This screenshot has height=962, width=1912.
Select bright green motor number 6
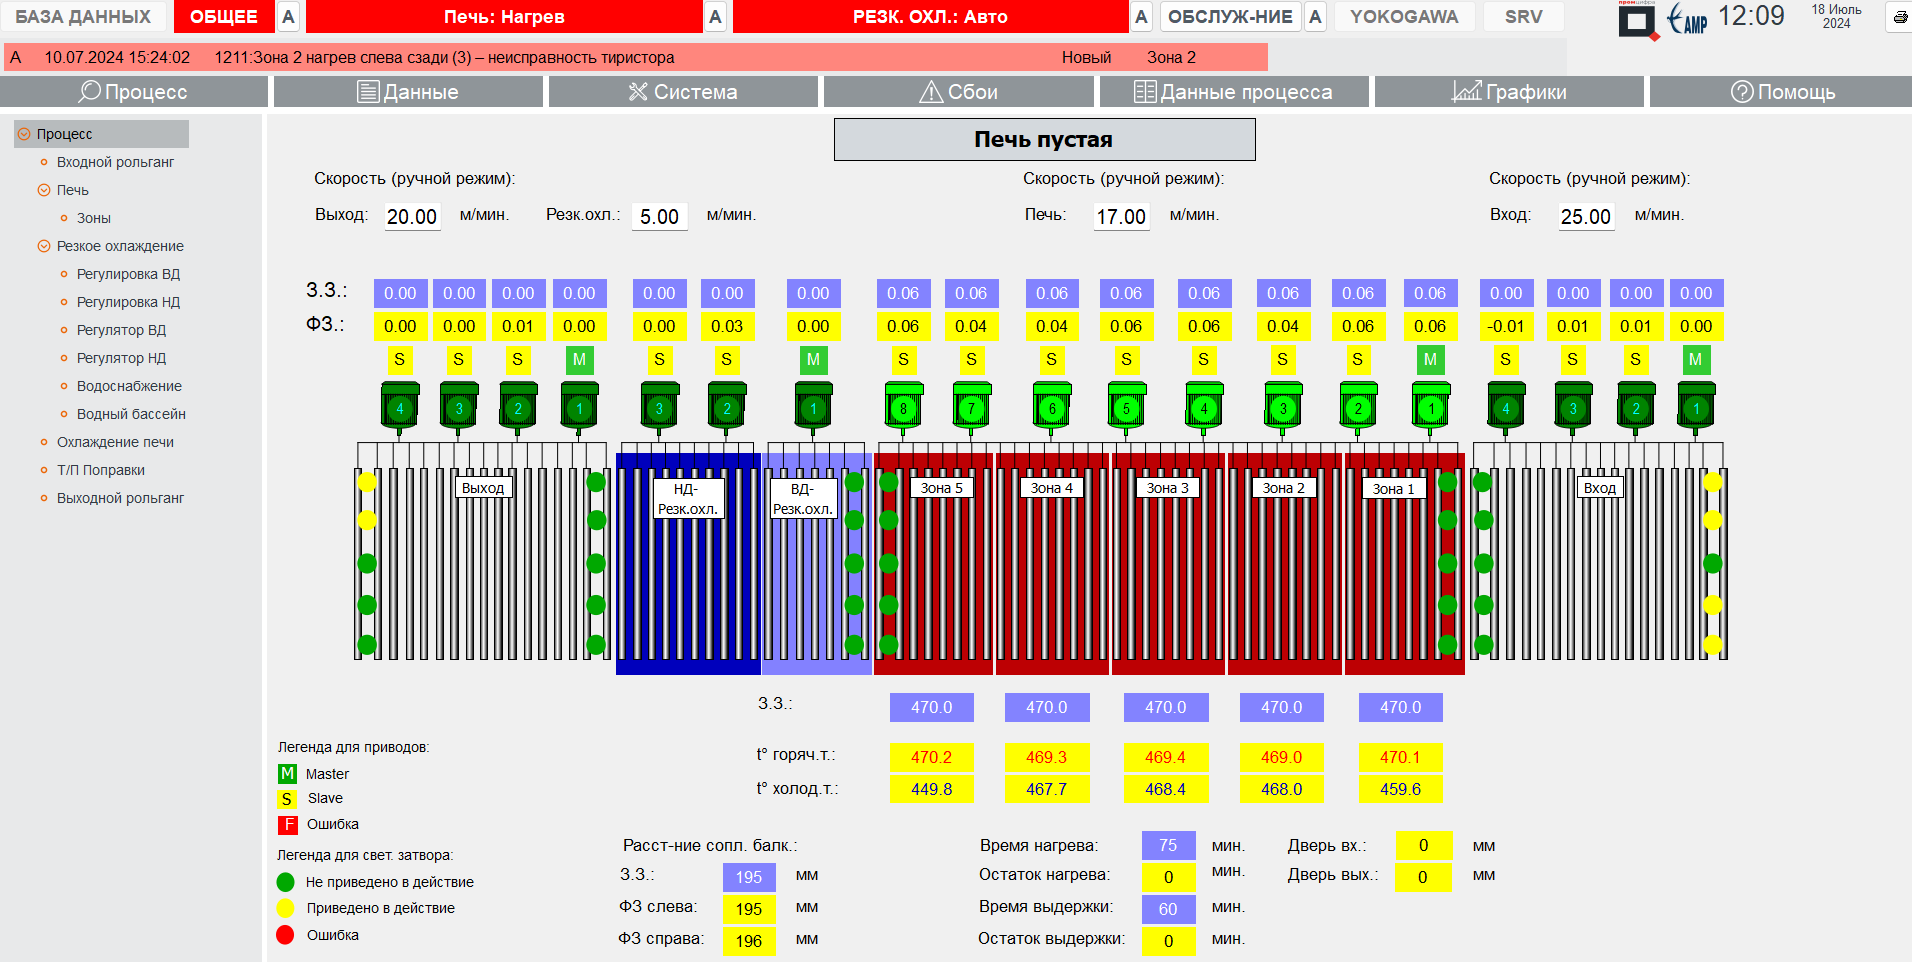pos(1051,407)
